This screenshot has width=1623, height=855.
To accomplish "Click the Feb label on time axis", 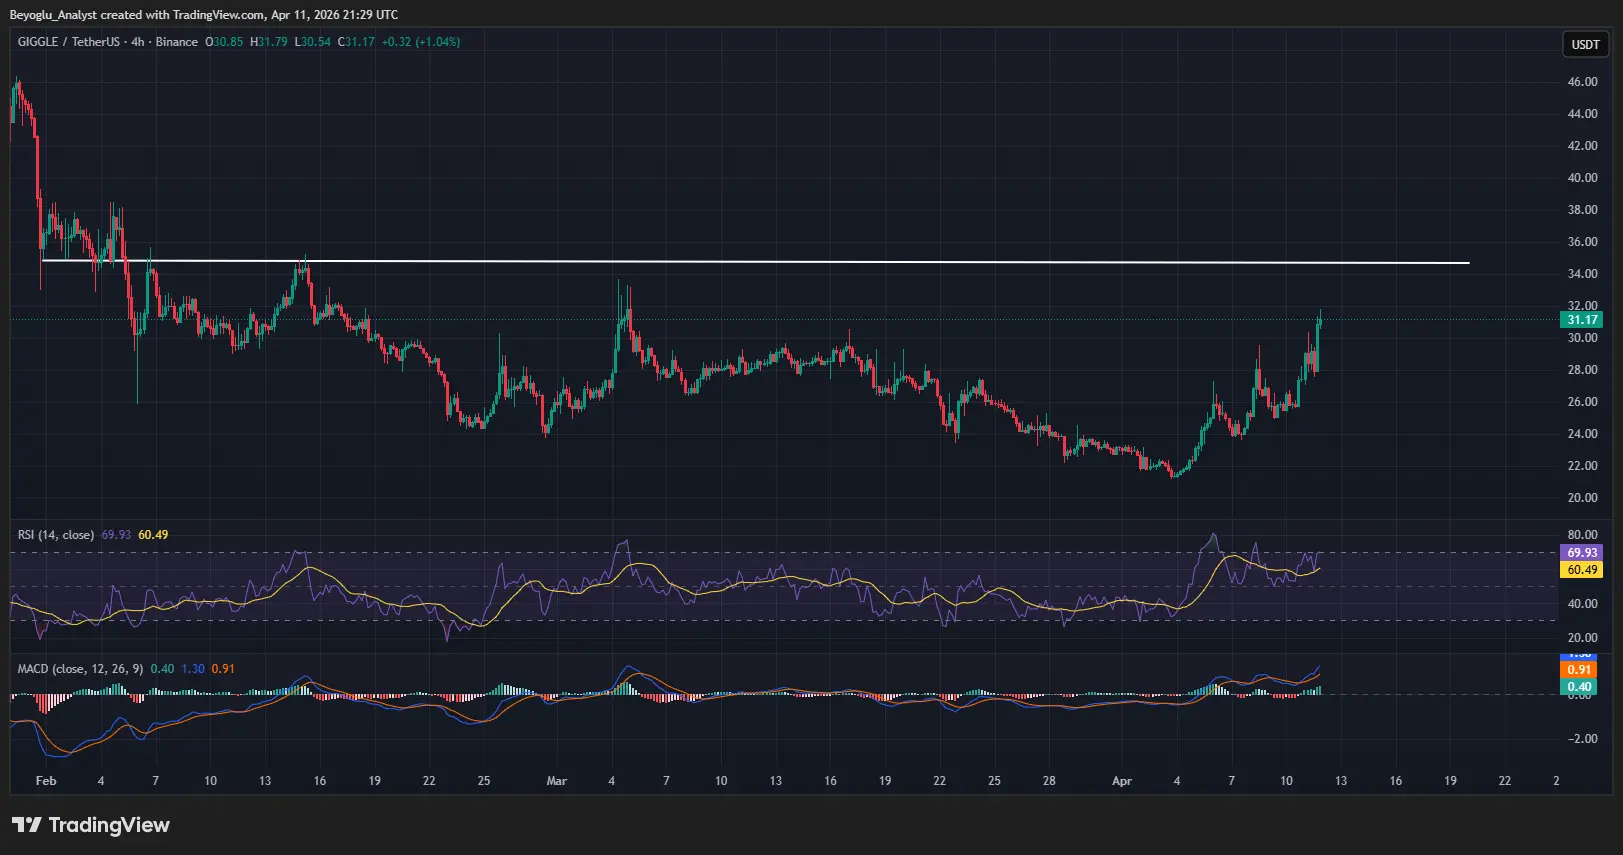I will point(46,781).
